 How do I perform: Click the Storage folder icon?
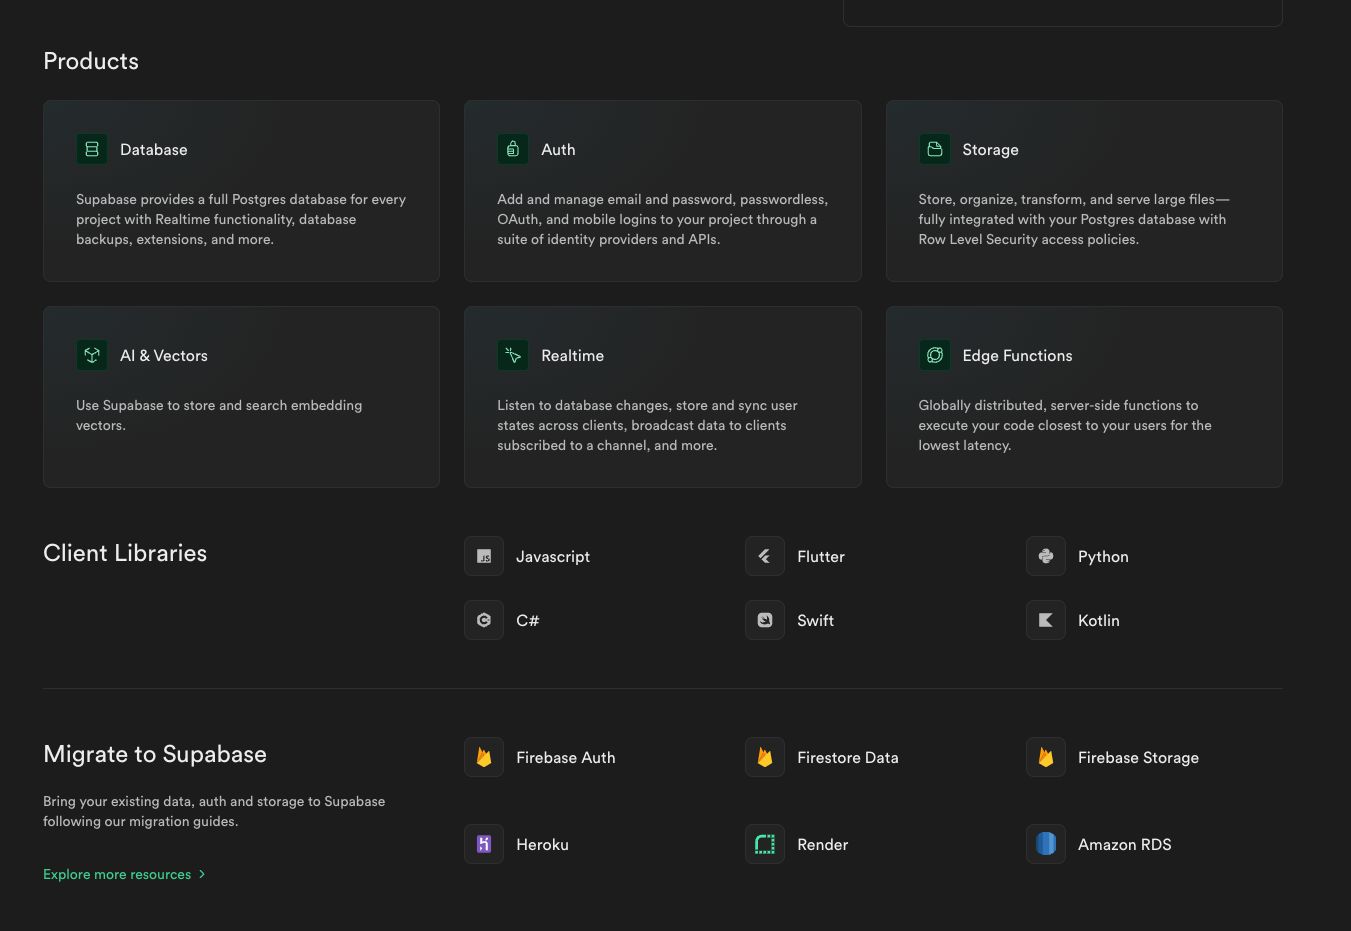point(935,149)
